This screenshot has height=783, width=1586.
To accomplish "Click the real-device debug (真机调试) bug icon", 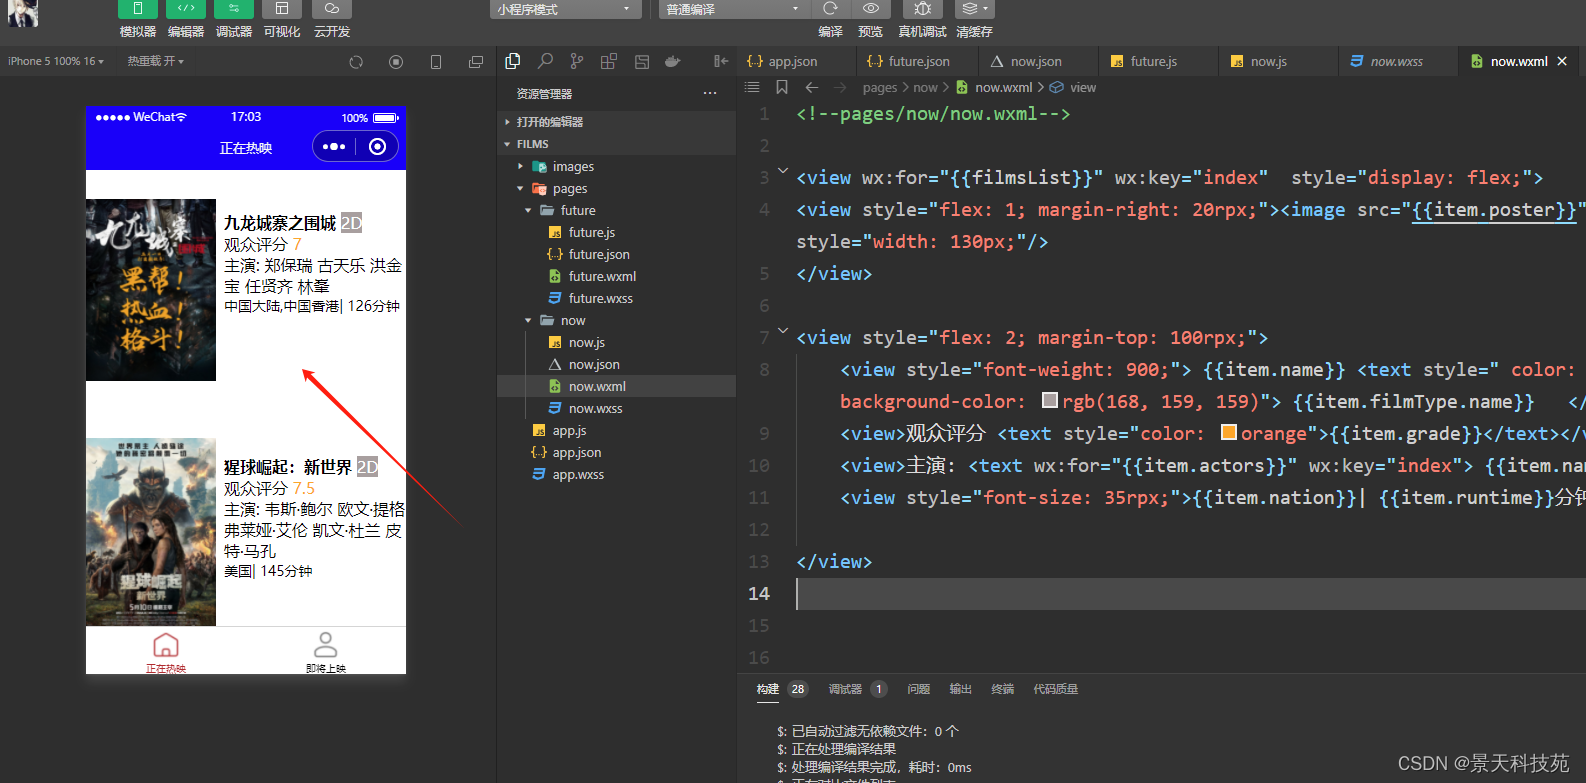I will [922, 9].
